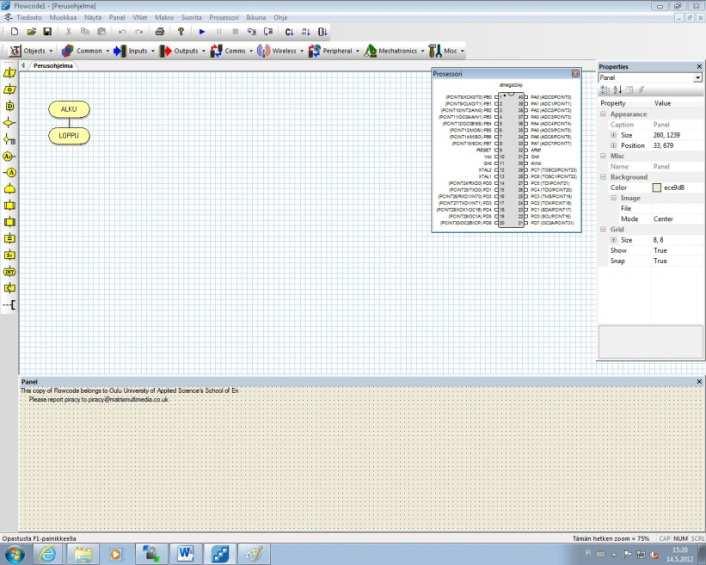The width and height of the screenshot is (706, 565).
Task: Close the Prosessori chip window
Action: (575, 73)
